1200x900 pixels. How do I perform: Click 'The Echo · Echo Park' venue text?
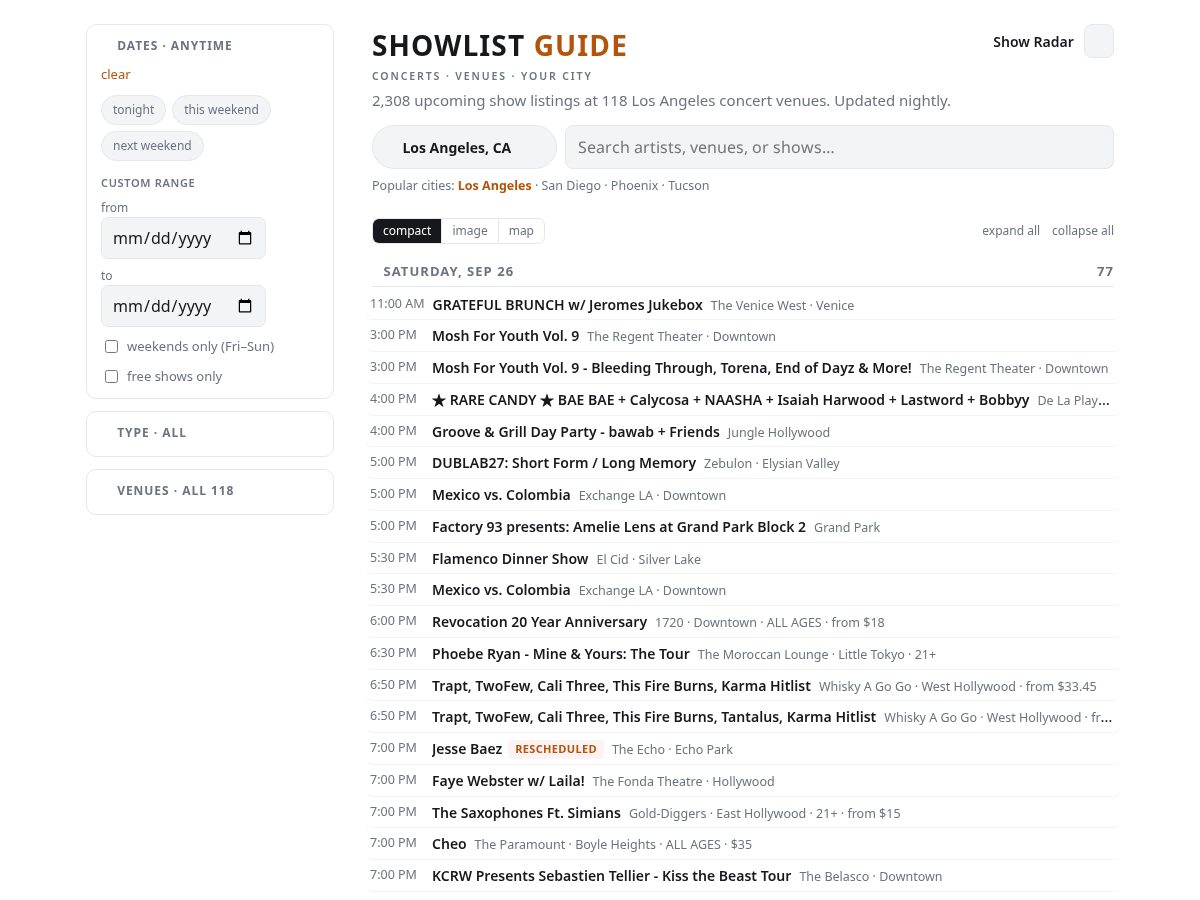point(672,750)
